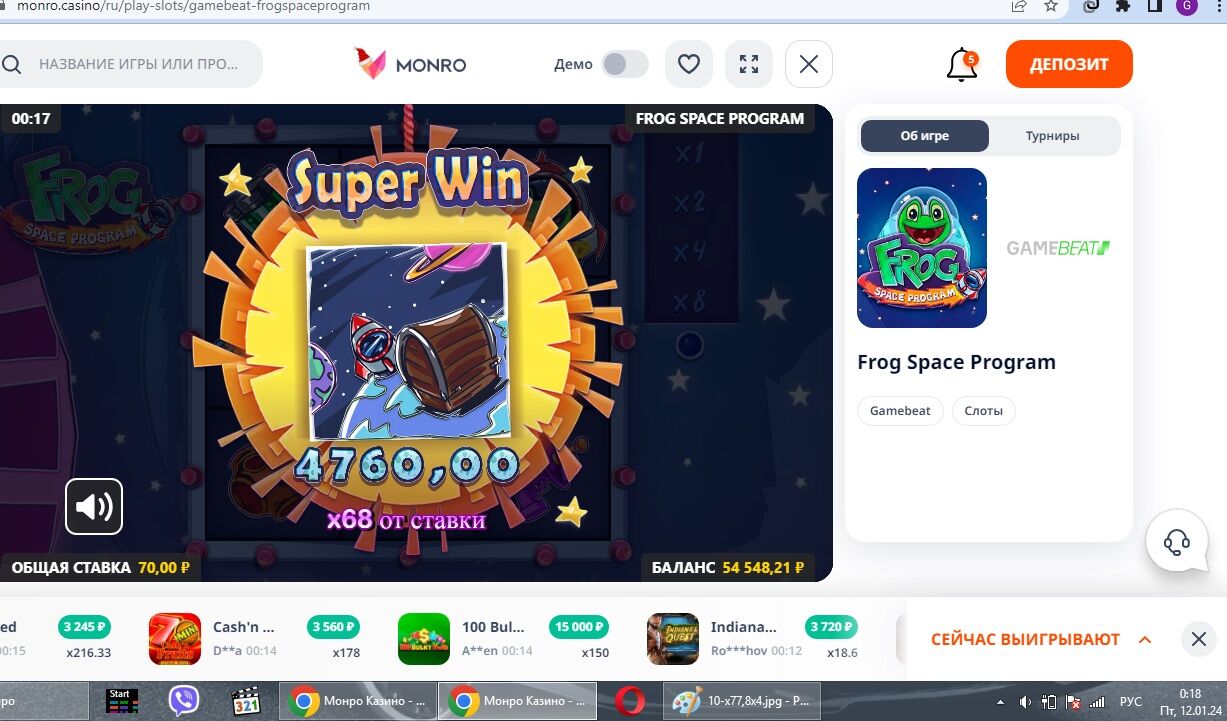Switch to the Турниры tab
The width and height of the screenshot is (1227, 721).
(x=1052, y=136)
